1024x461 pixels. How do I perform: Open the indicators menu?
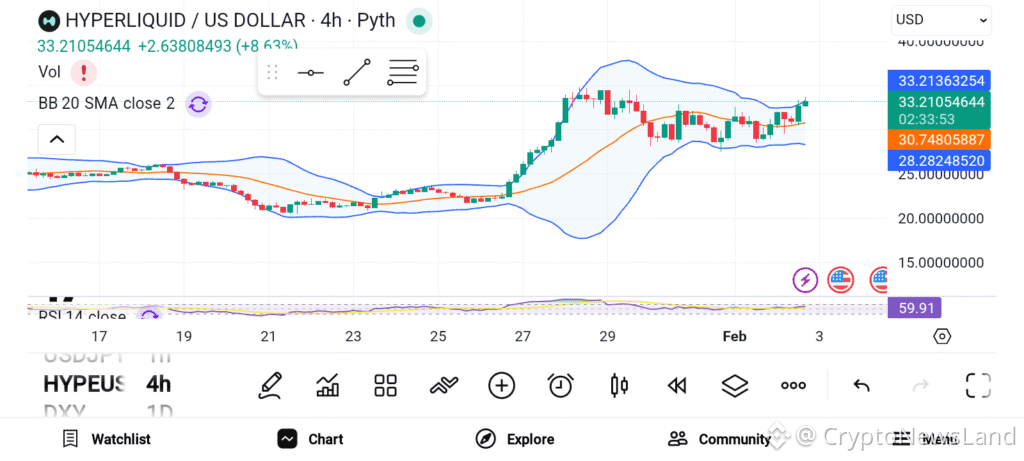pos(327,385)
